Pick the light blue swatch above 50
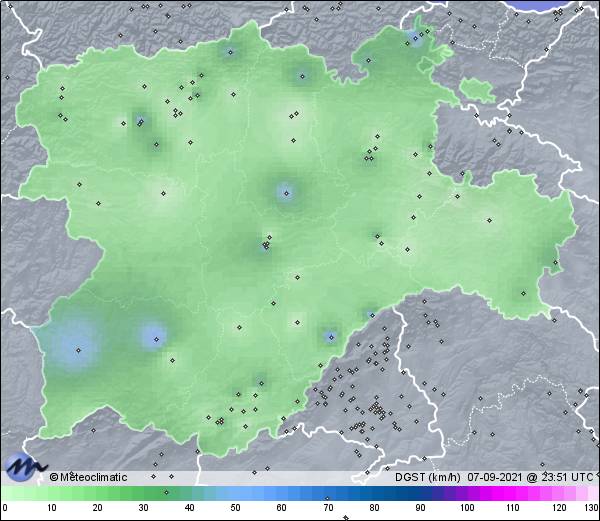600x521 pixels. coord(235,494)
